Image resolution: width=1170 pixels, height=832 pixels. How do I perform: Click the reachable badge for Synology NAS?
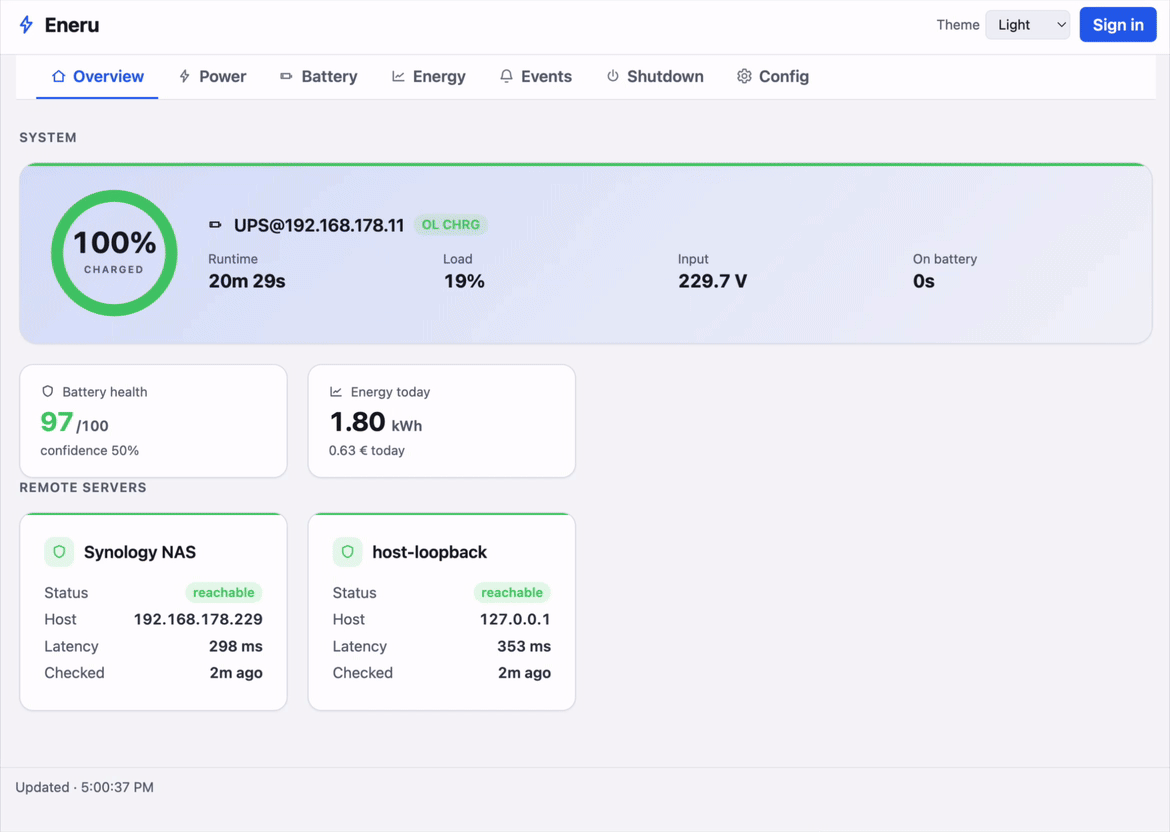(x=224, y=592)
